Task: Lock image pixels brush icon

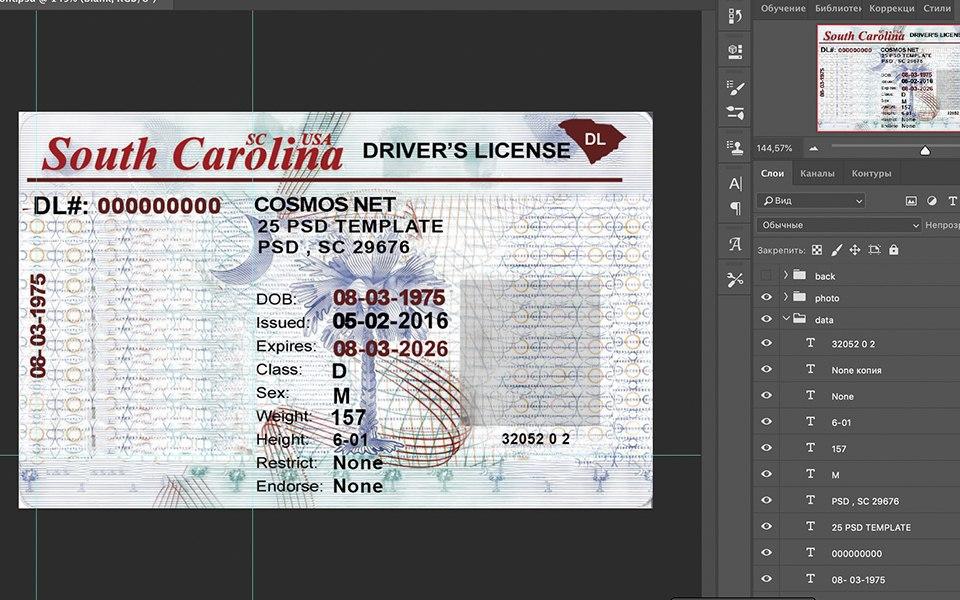Action: coord(836,250)
